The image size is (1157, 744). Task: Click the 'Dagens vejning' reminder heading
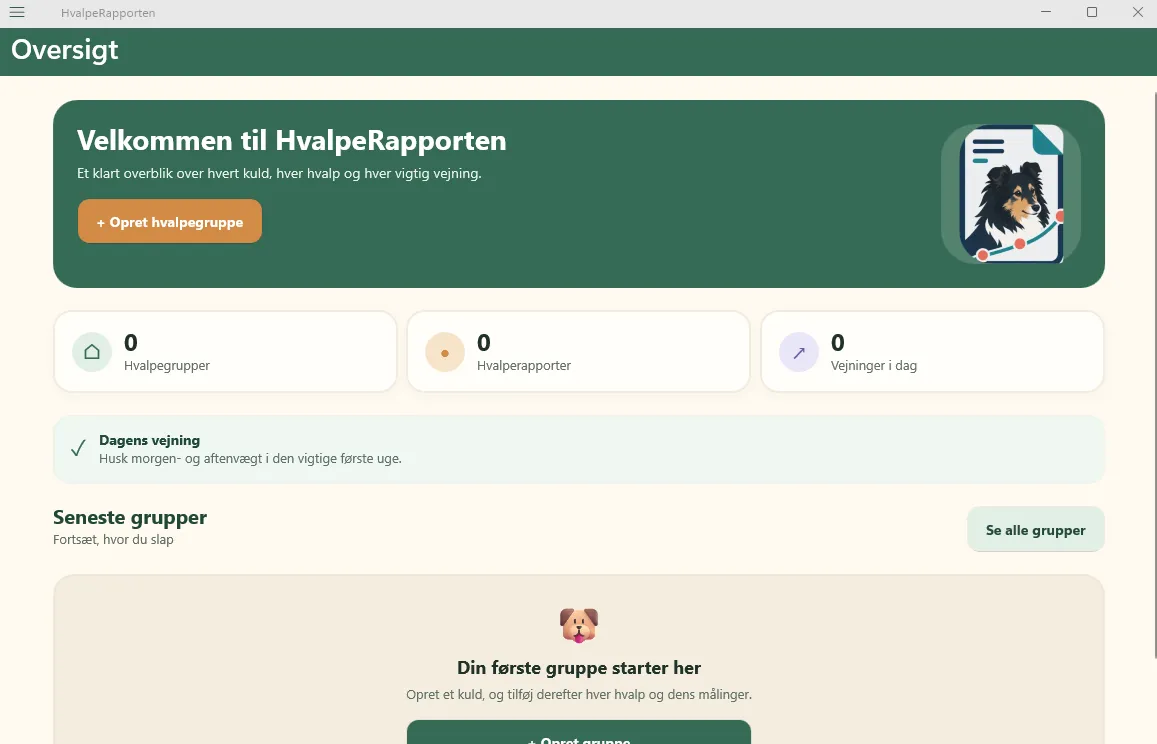149,440
